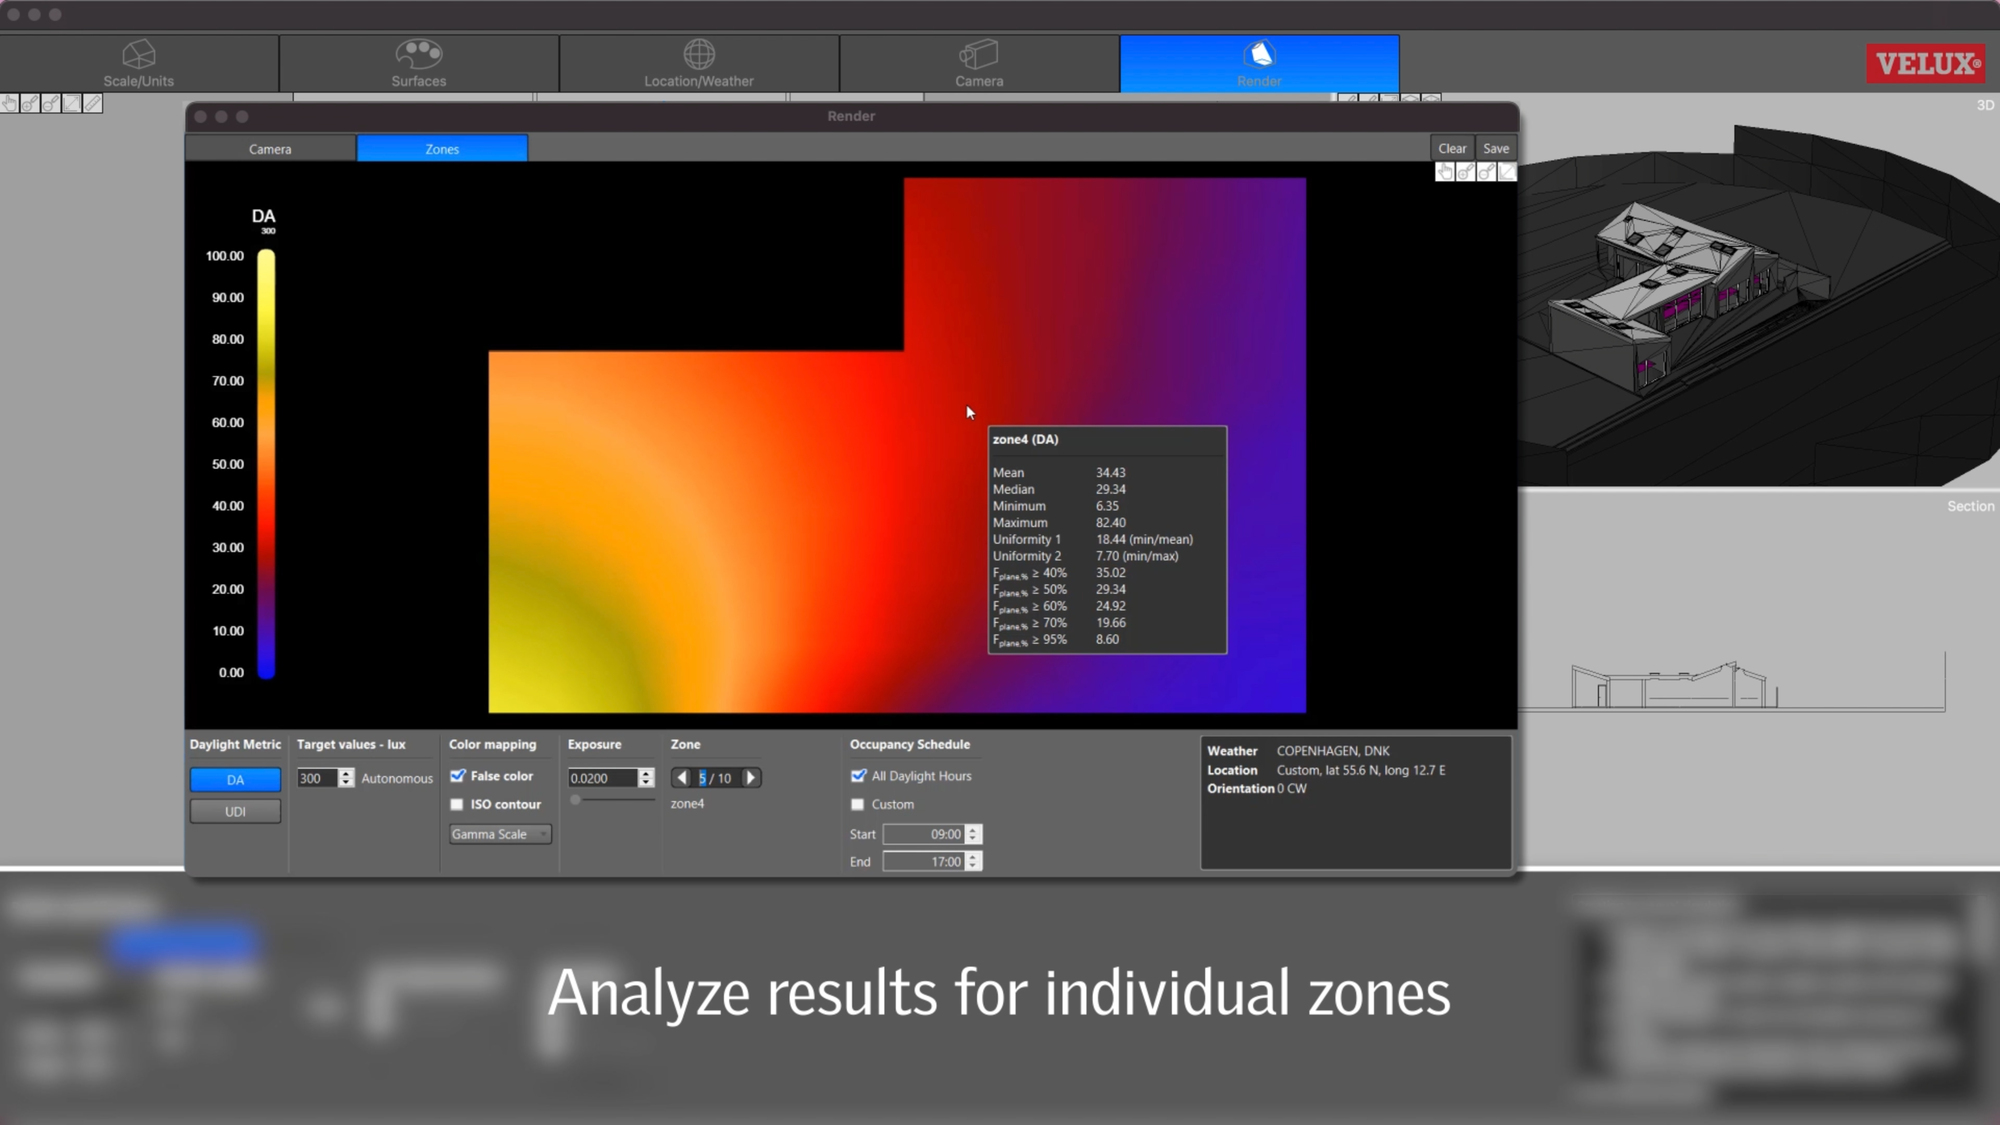Open the Gamma Scale dropdown

499,834
